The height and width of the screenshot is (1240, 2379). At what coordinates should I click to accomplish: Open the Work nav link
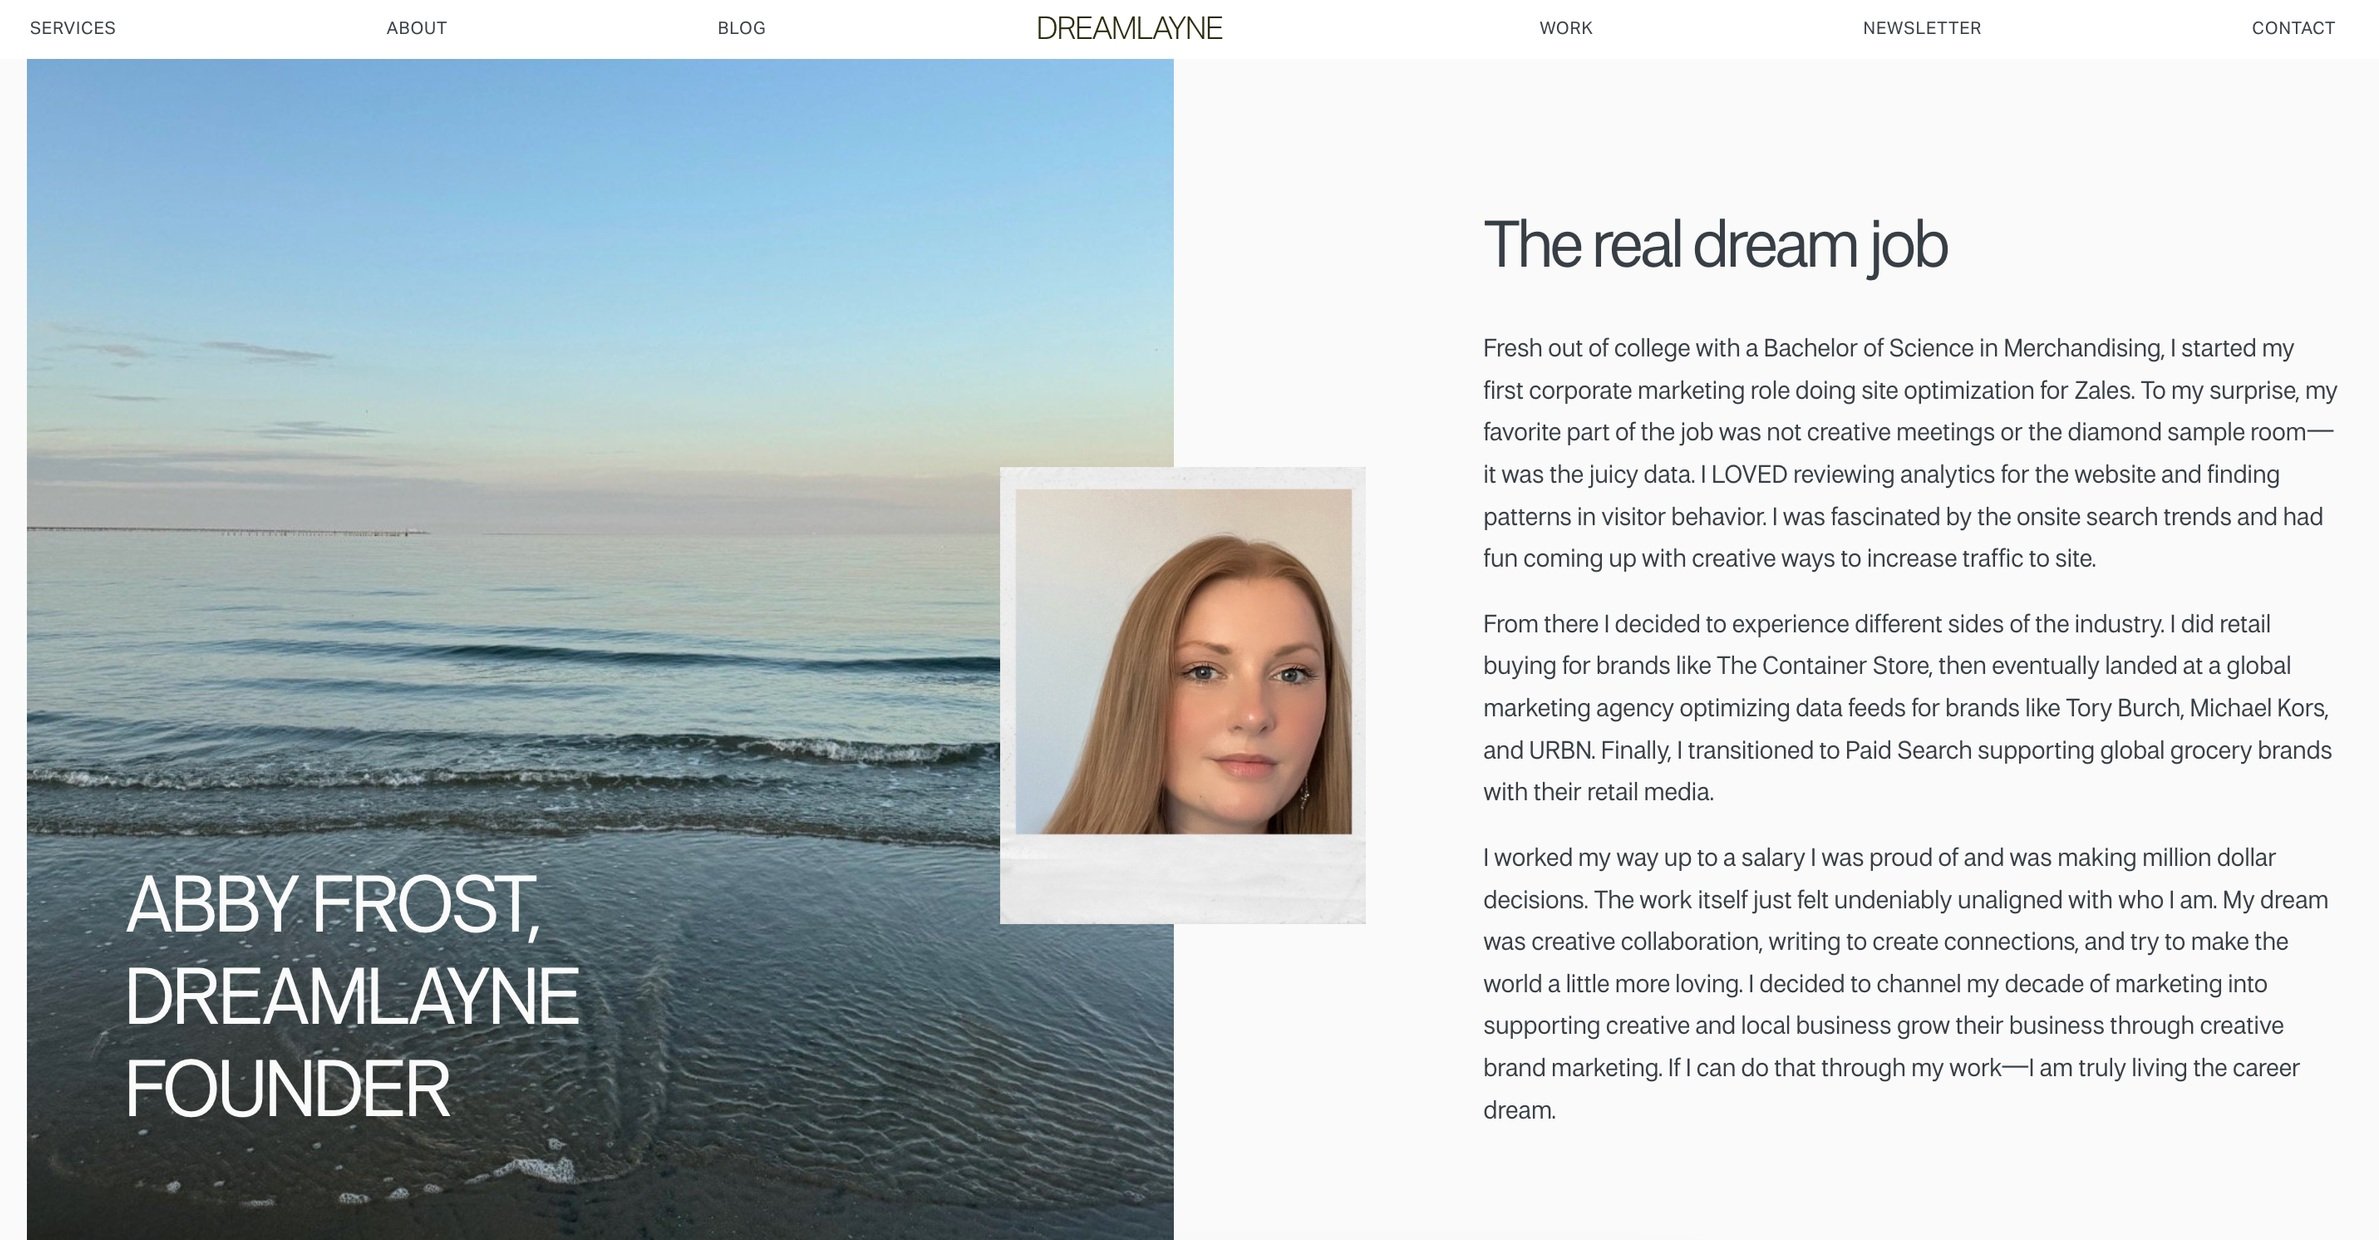pyautogui.click(x=1566, y=28)
